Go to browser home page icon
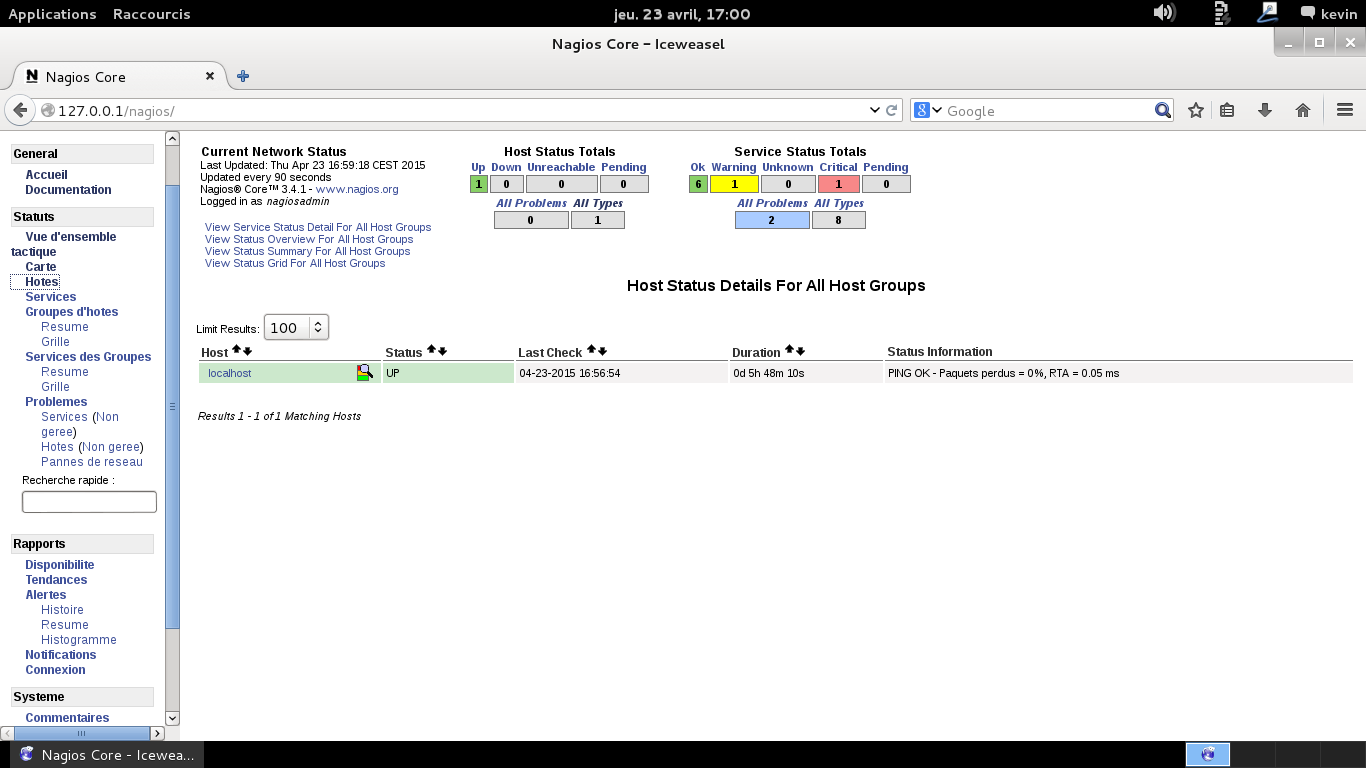The image size is (1366, 768). [1303, 110]
